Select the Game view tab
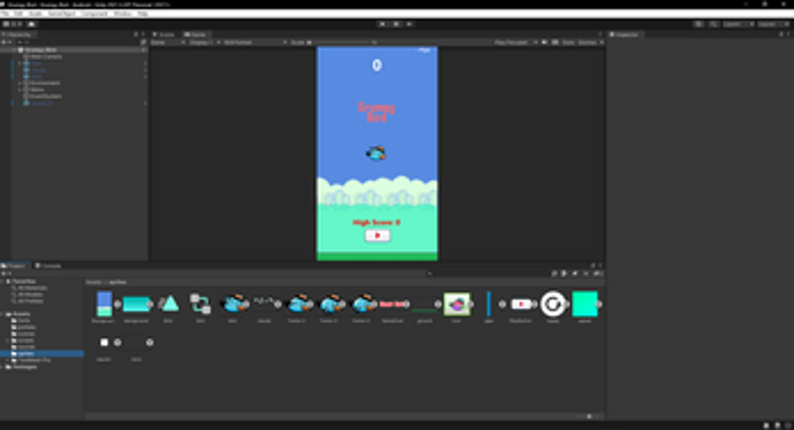 pos(195,34)
